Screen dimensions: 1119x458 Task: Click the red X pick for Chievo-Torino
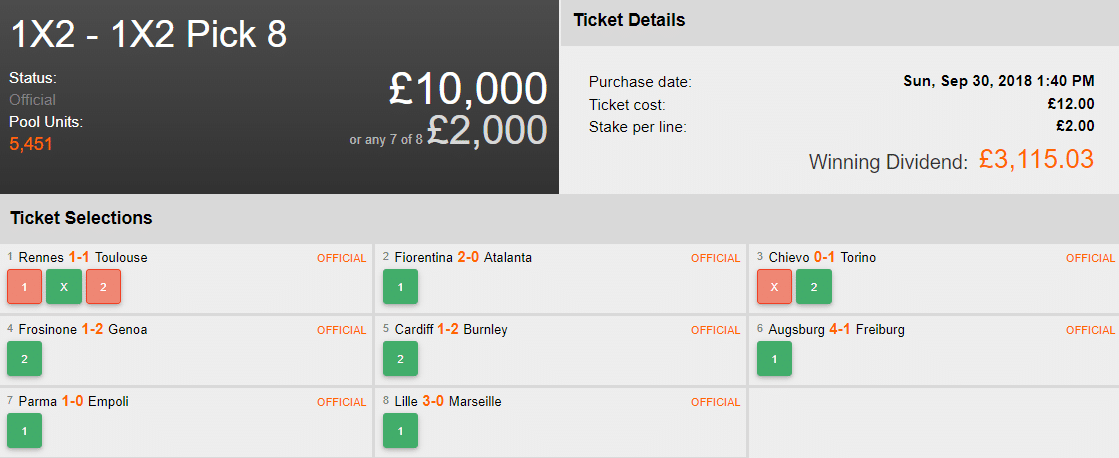774,286
